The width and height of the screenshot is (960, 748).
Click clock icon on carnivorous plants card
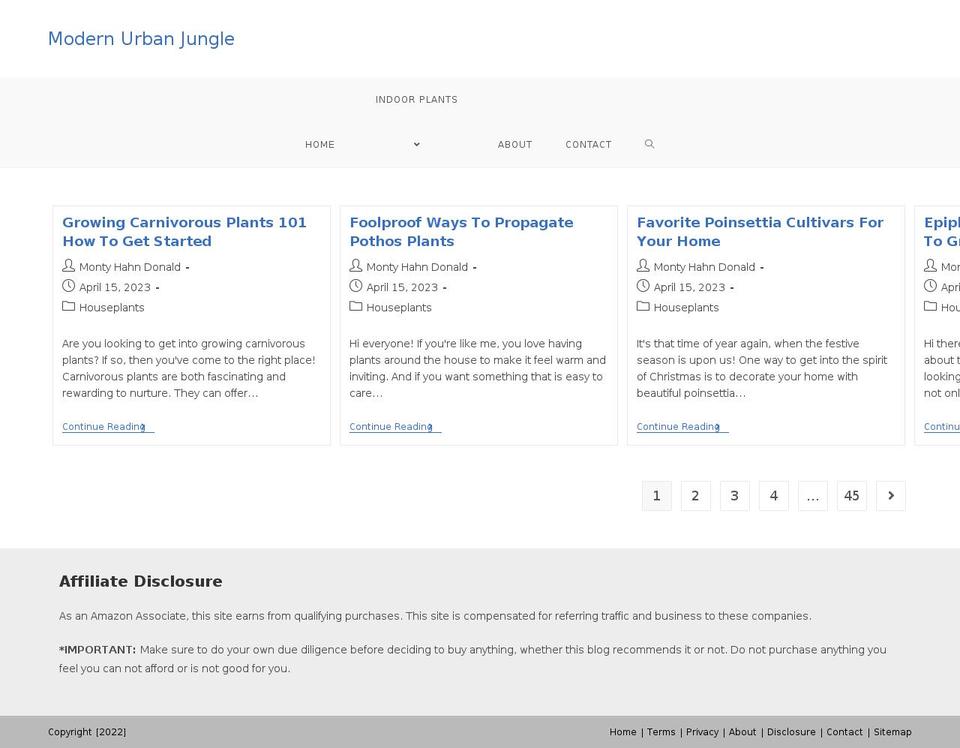click(69, 286)
